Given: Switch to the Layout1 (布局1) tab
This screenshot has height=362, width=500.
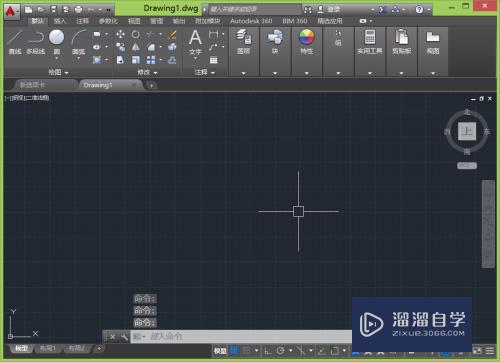Looking at the screenshot, I should tap(48, 349).
